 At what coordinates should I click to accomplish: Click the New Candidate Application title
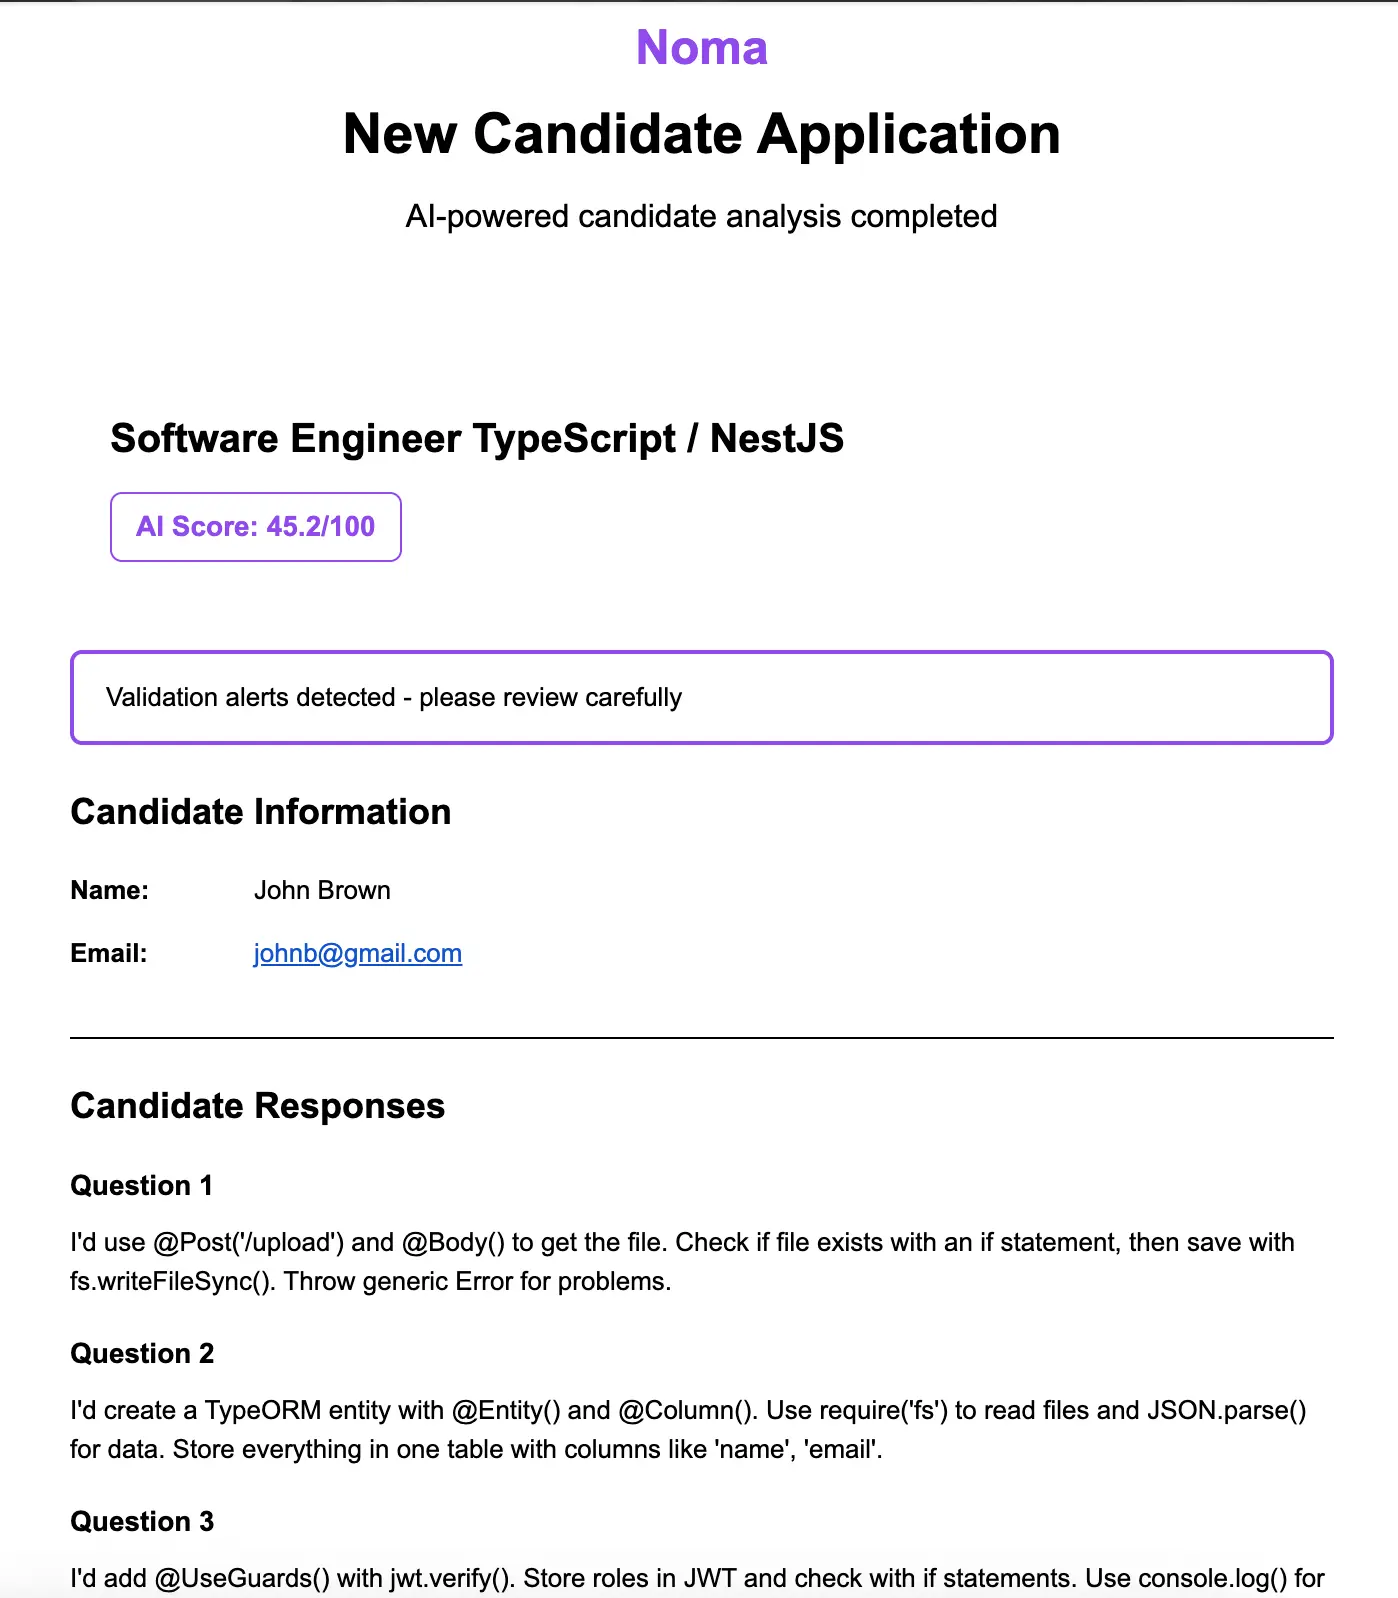pyautogui.click(x=702, y=134)
